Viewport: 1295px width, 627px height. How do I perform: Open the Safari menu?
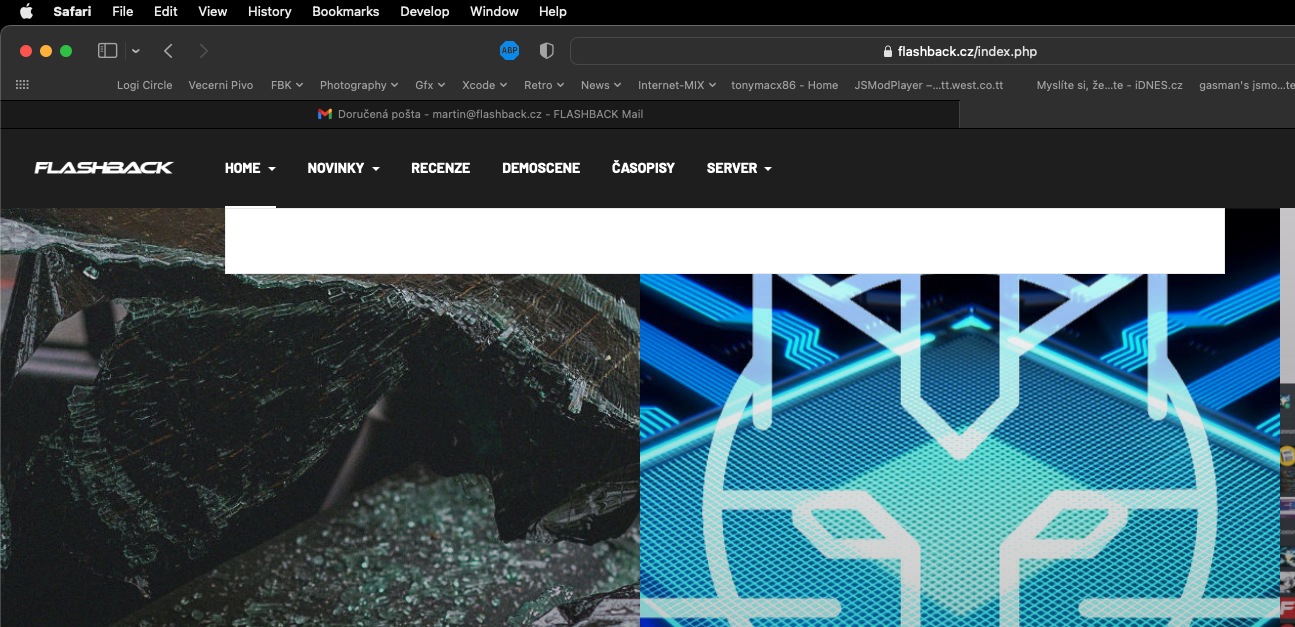[x=72, y=12]
